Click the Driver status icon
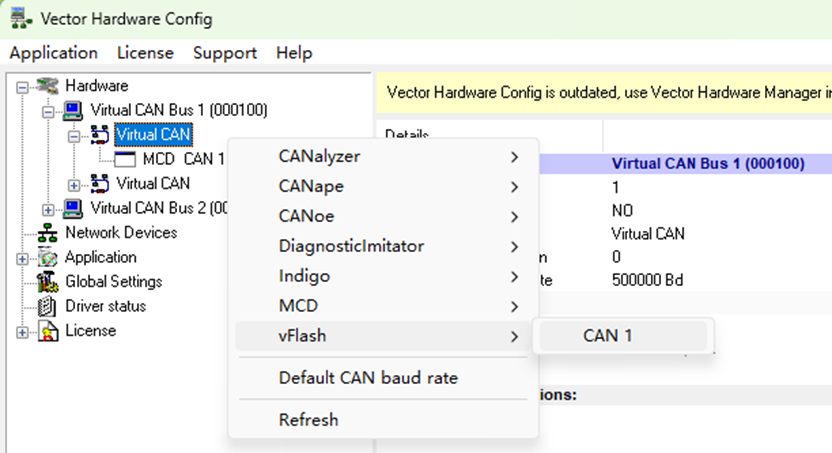This screenshot has height=453, width=832. coord(47,306)
